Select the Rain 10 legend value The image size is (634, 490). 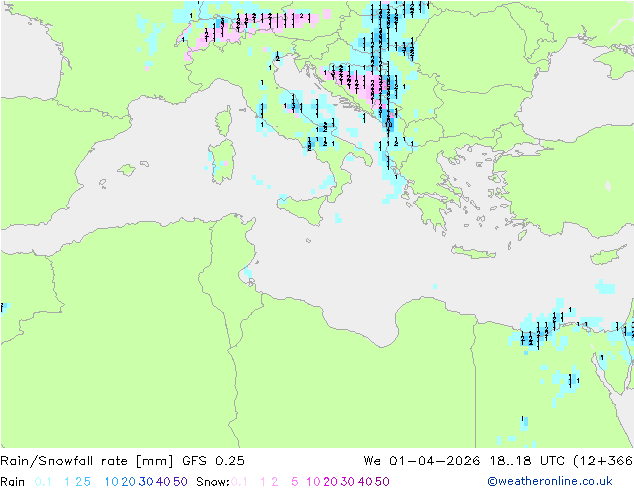(112, 482)
